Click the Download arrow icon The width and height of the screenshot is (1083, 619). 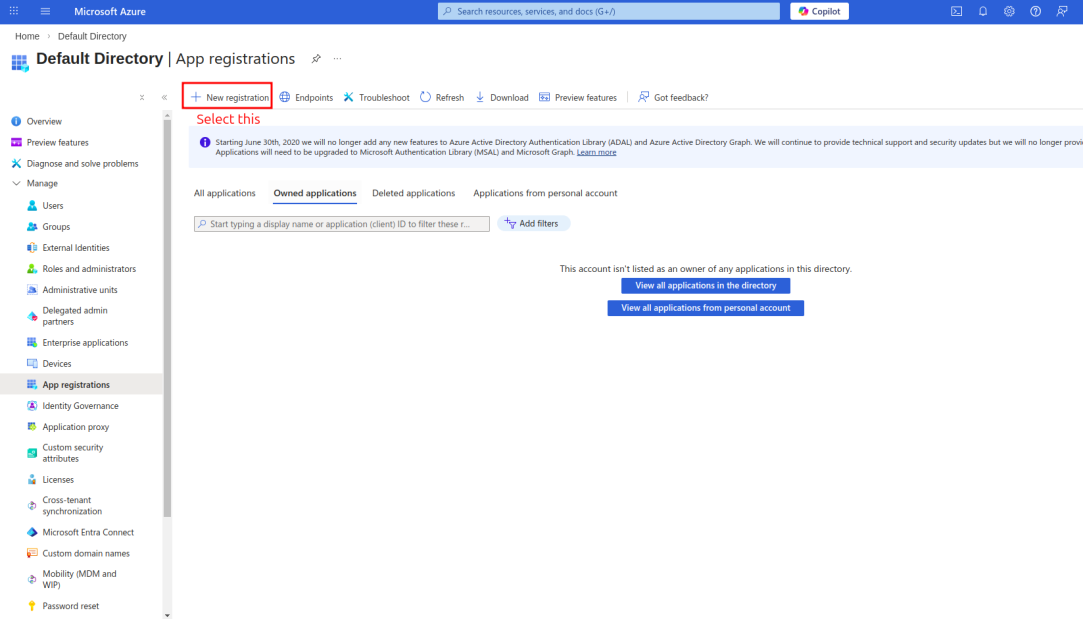(480, 97)
